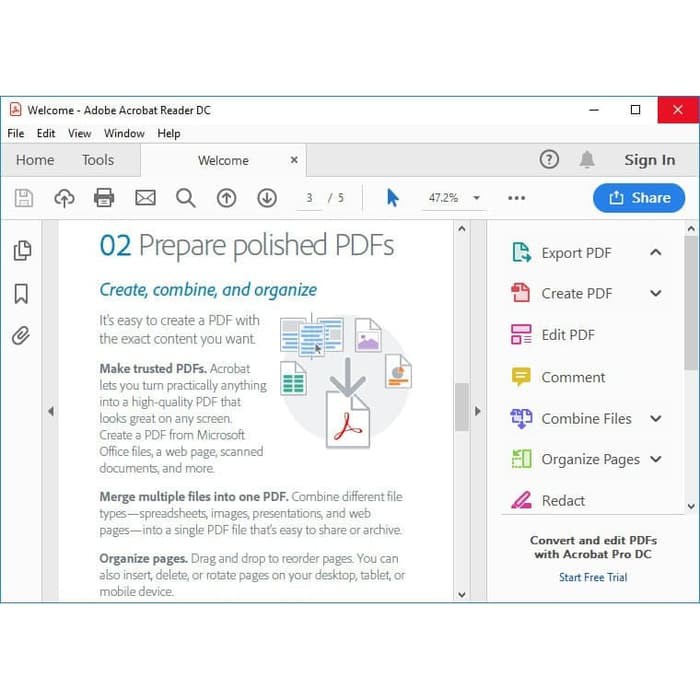This screenshot has width=700, height=700.
Task: Go to previous page arrow
Action: (x=227, y=198)
